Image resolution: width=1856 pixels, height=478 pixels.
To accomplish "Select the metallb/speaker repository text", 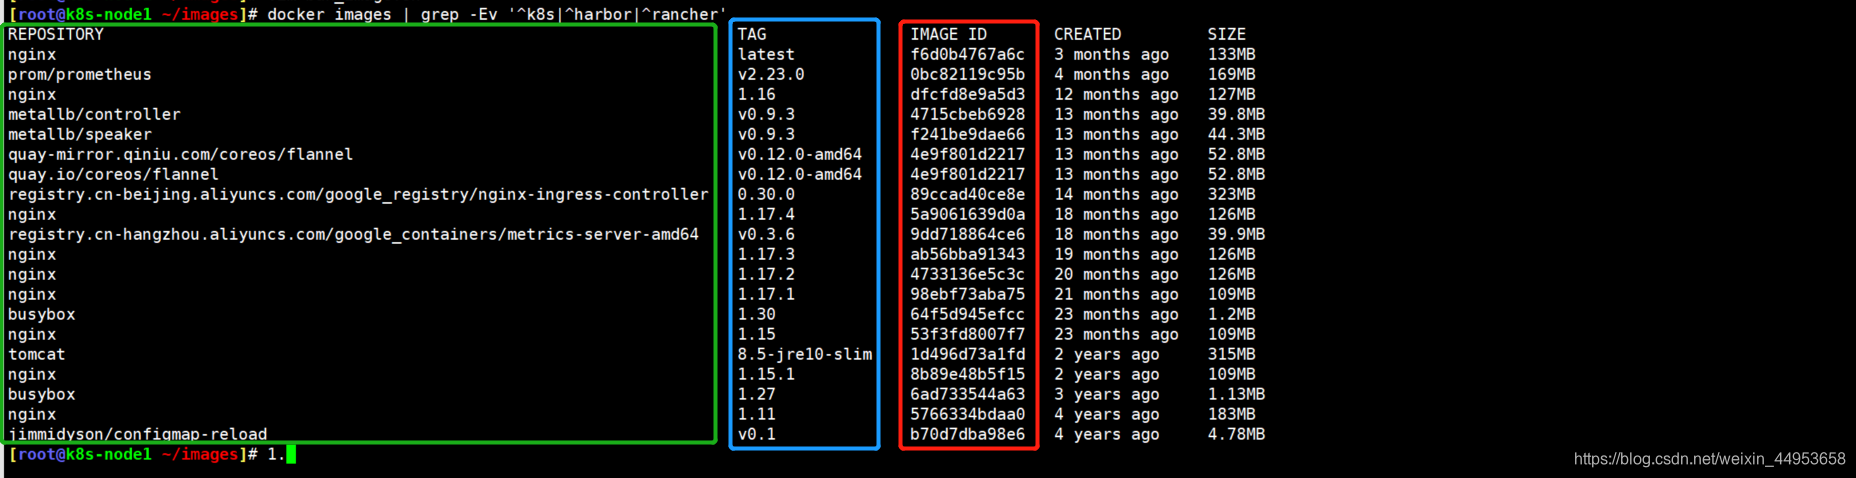I will coord(80,135).
